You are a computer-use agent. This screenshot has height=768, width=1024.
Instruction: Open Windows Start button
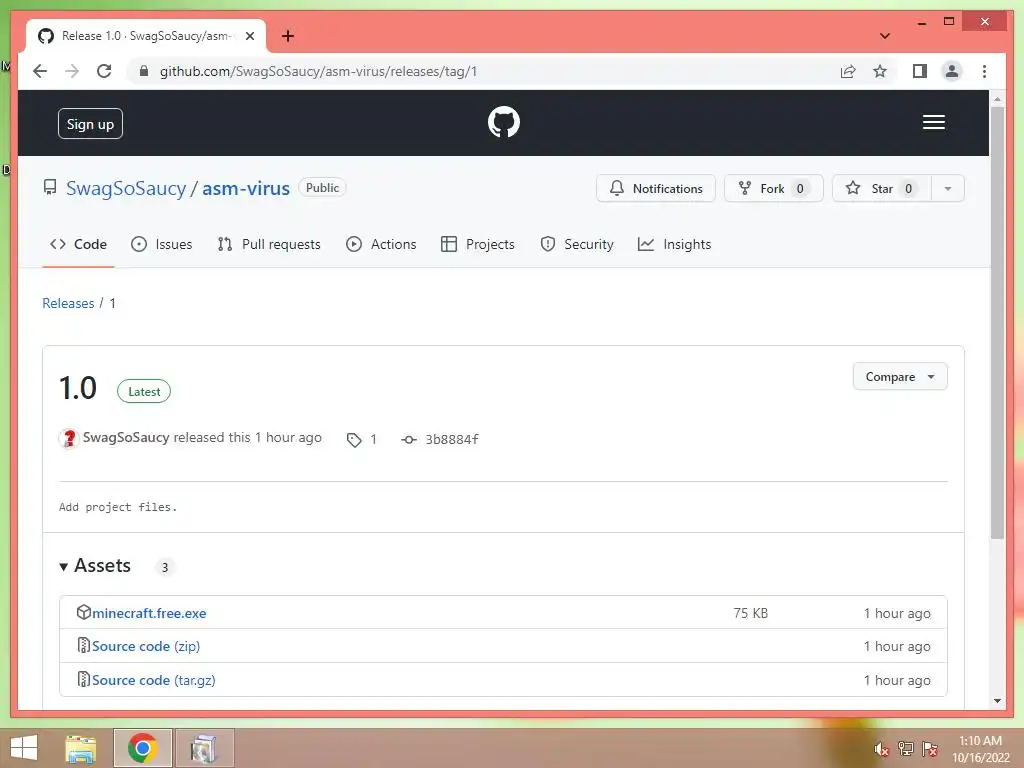click(24, 748)
